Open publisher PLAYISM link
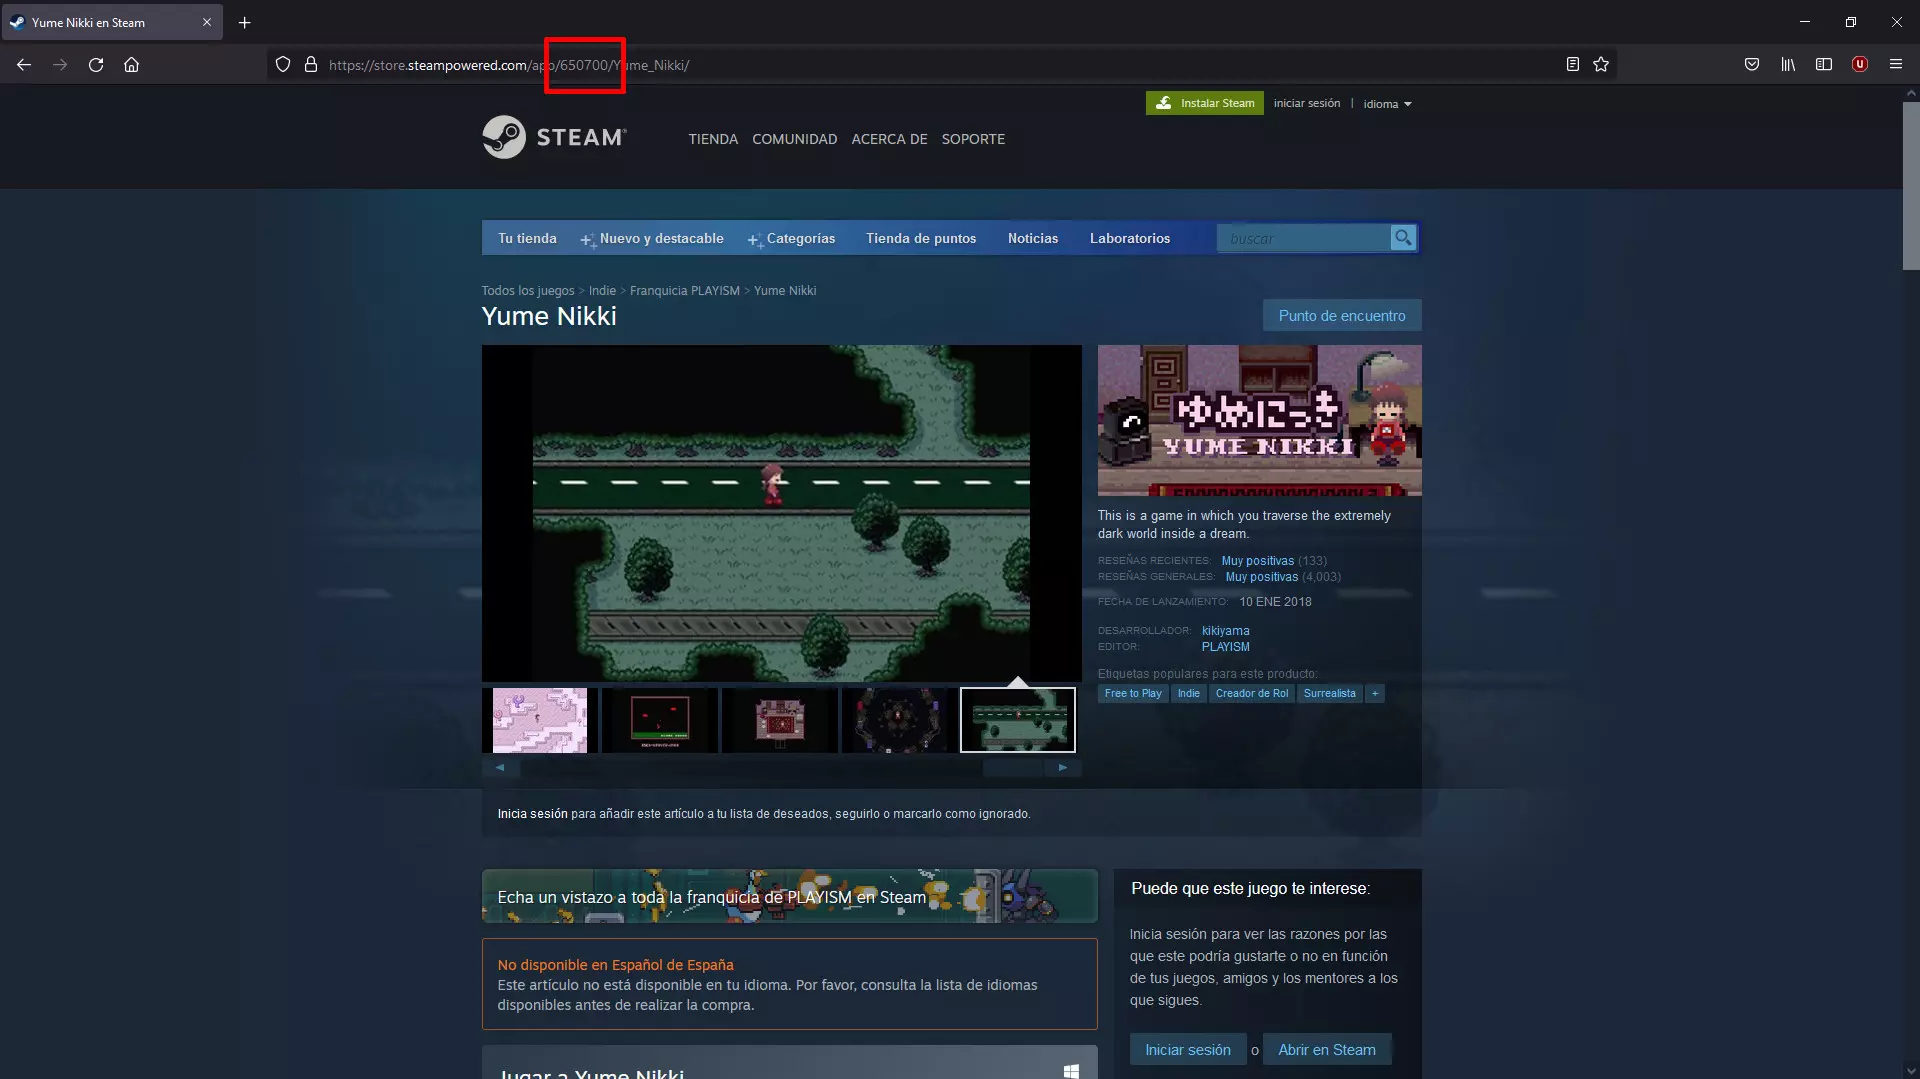 (1226, 647)
